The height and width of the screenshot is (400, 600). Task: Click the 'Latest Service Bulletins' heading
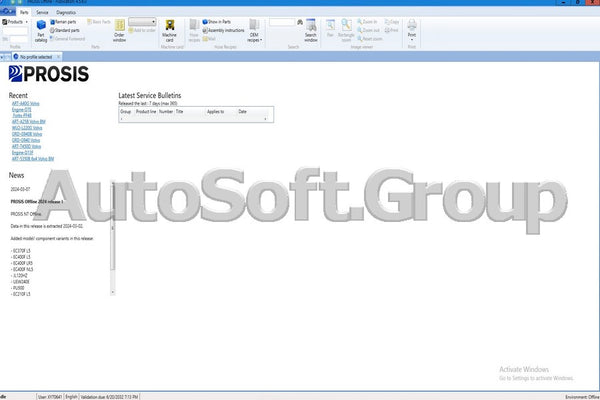(x=150, y=95)
